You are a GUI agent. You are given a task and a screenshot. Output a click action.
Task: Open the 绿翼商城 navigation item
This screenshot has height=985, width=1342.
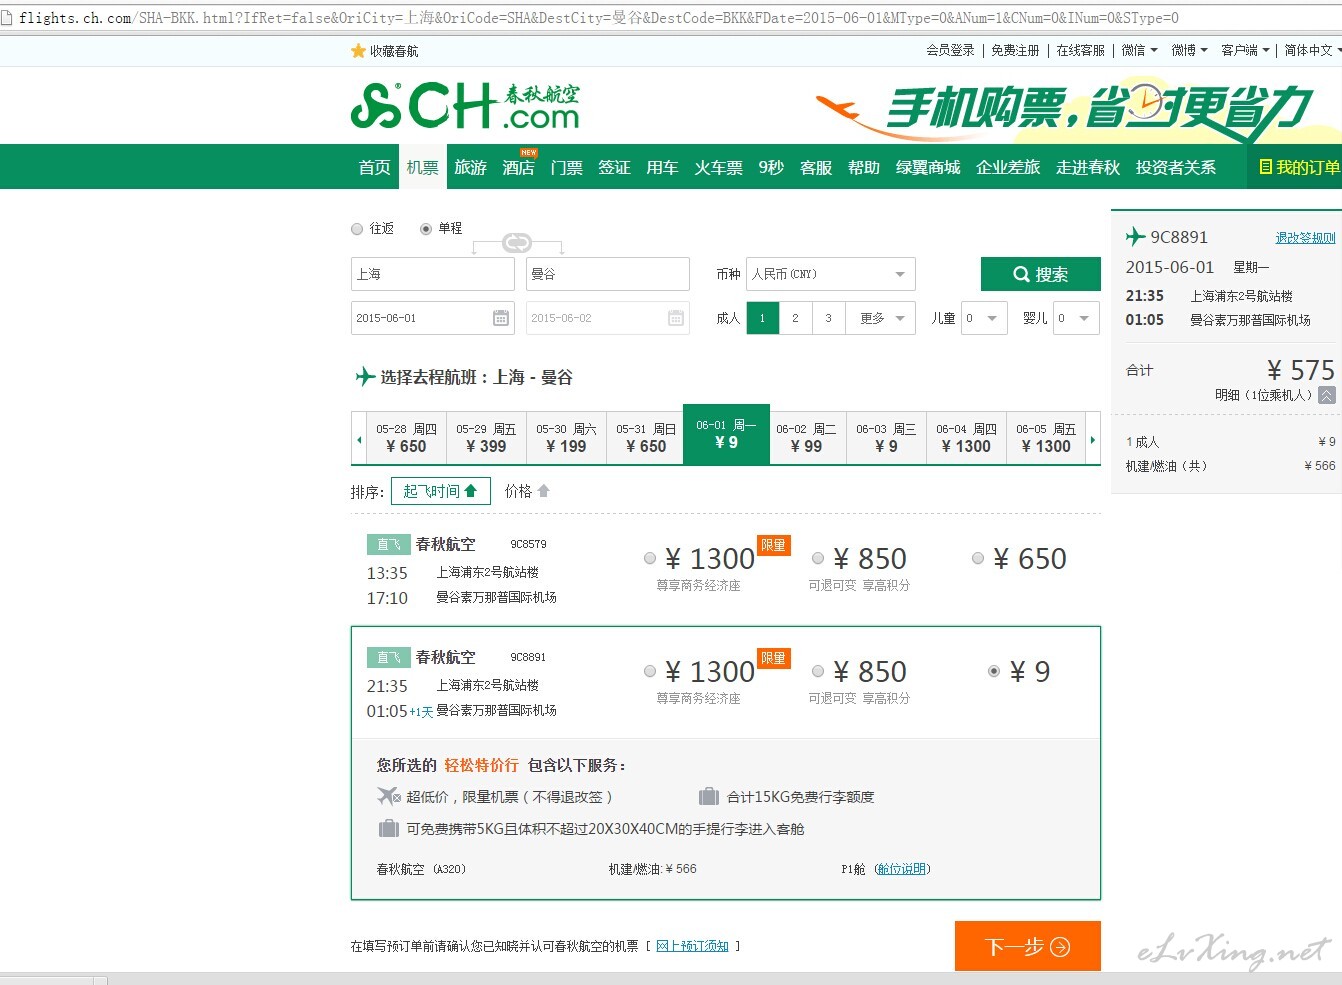pyautogui.click(x=927, y=167)
